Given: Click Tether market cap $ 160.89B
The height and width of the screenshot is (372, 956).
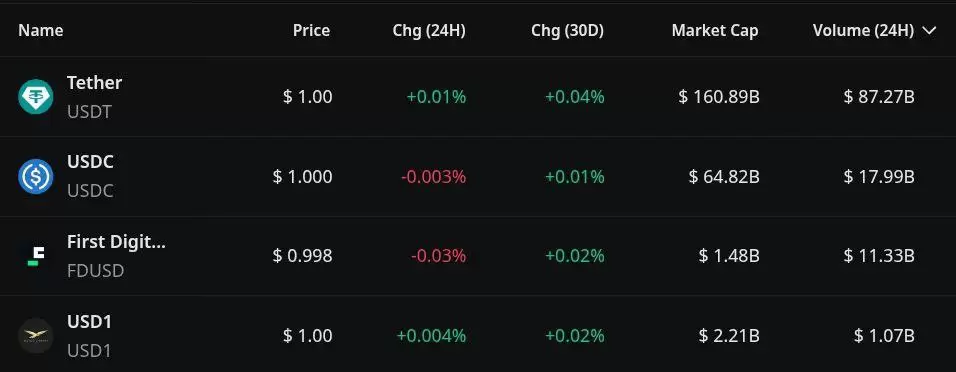Looking at the screenshot, I should pyautogui.click(x=719, y=97).
